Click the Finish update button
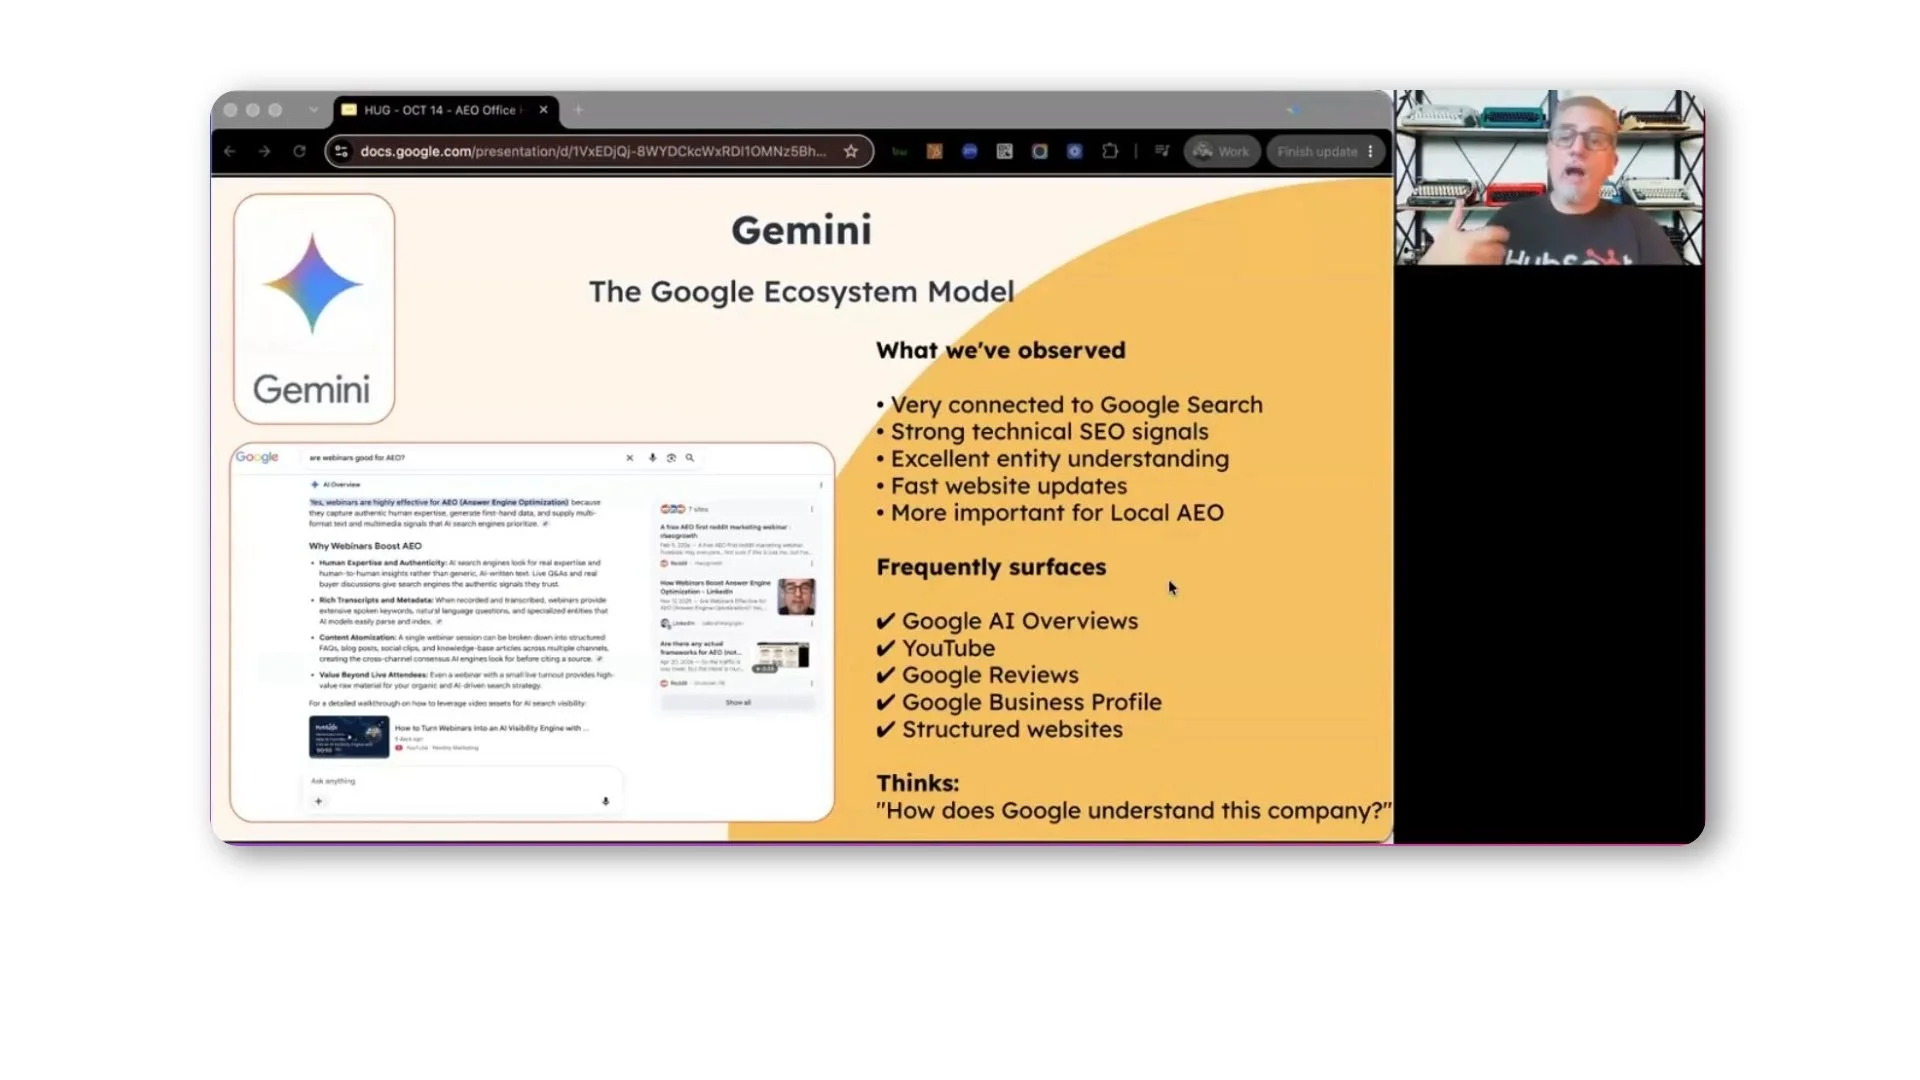The width and height of the screenshot is (1920, 1080). click(x=1316, y=151)
